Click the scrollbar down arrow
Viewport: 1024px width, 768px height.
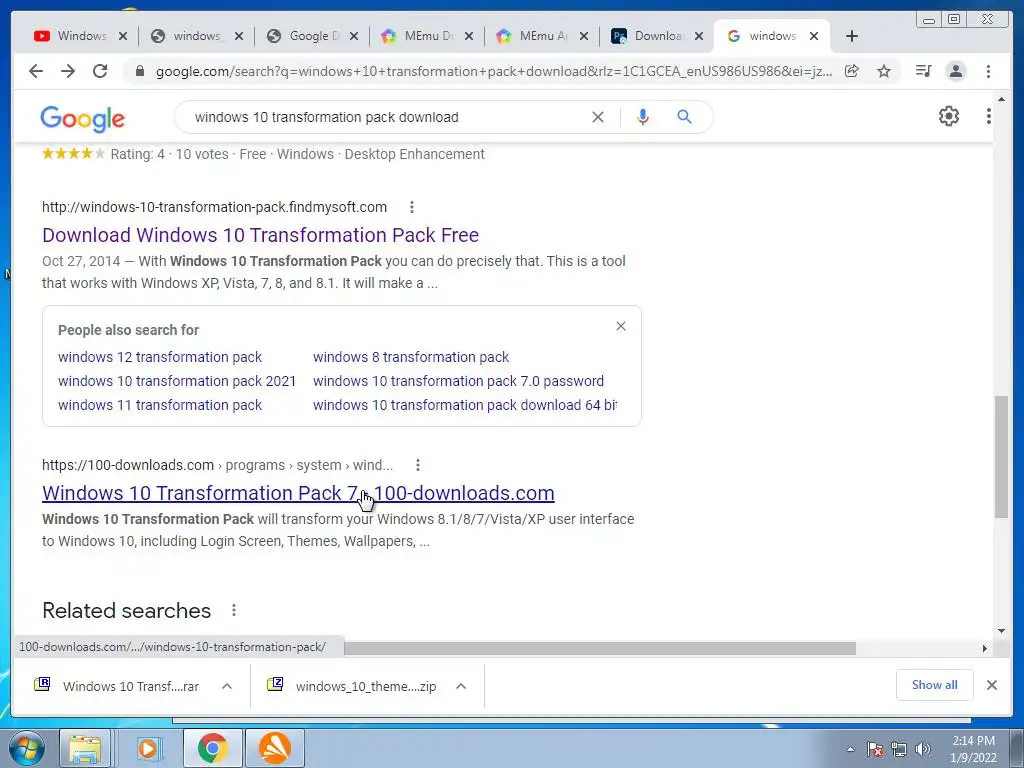1001,631
